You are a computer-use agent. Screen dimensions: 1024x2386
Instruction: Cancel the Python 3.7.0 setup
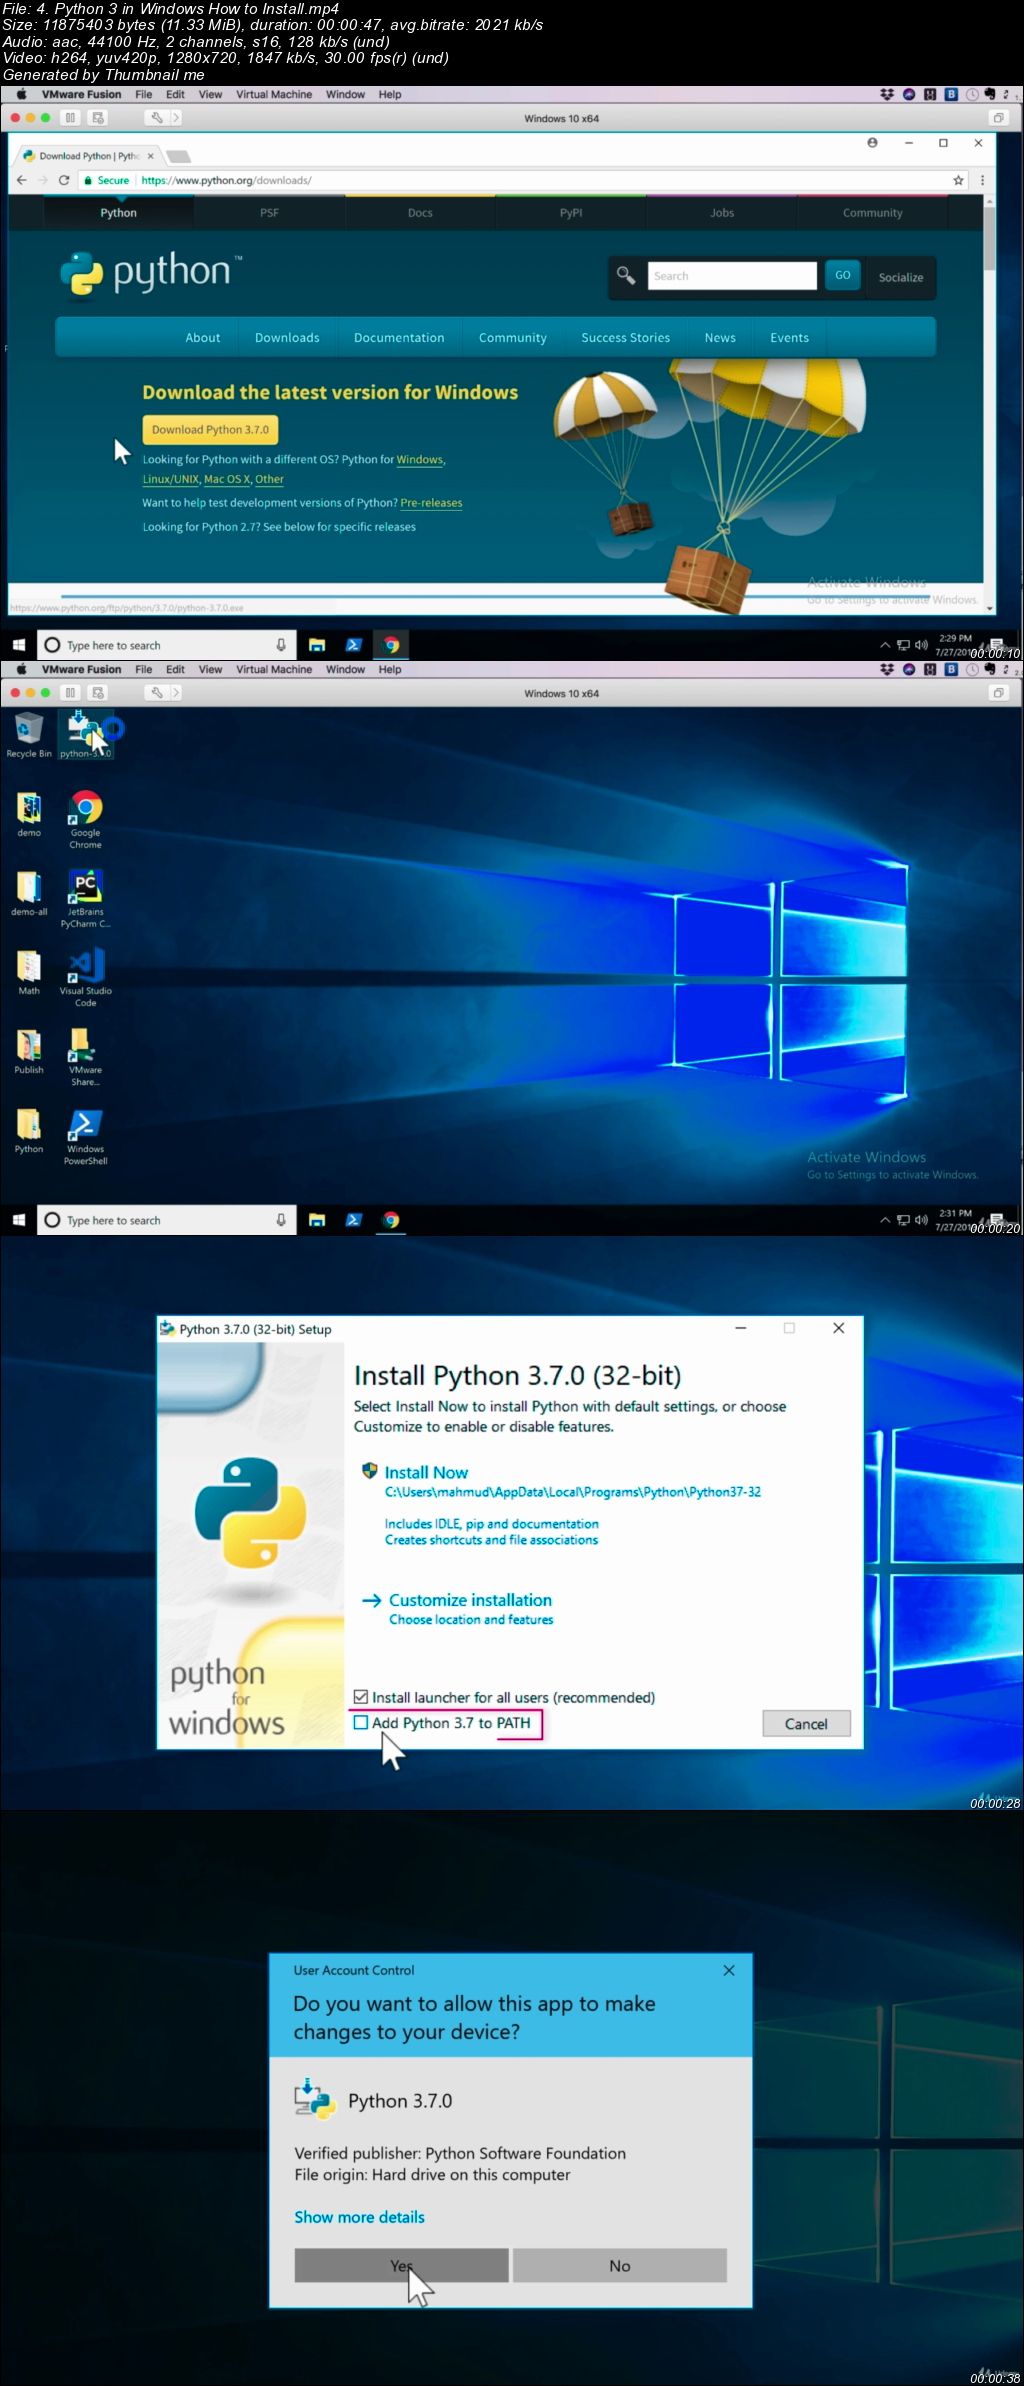(806, 1723)
